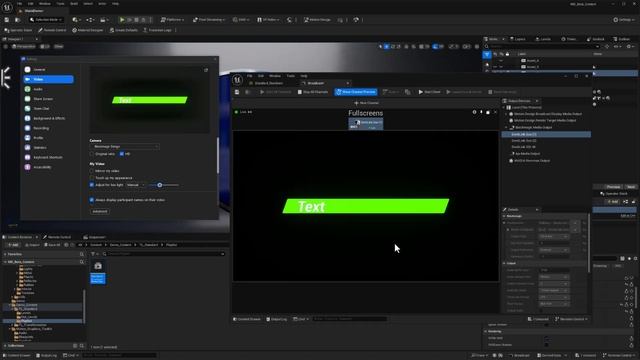Open Recording in the Zoom settings sidebar
Screen dimensions: 640x360
48,128
